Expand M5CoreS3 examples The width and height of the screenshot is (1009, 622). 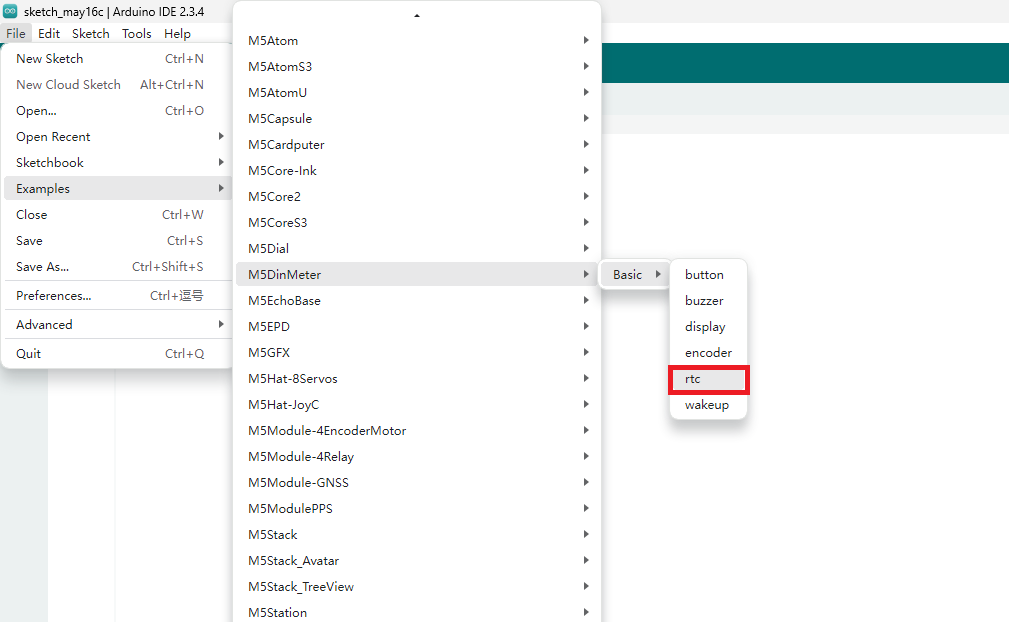pos(417,223)
